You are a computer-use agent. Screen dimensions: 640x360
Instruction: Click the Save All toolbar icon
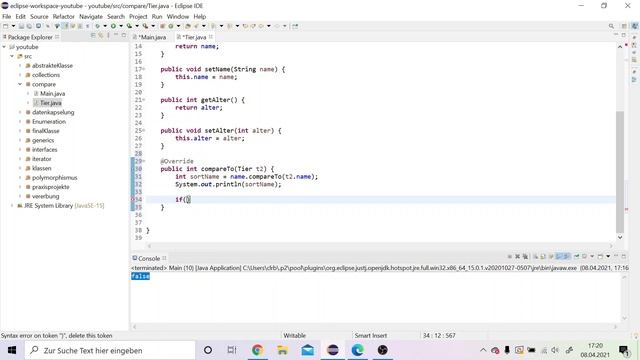[x=29, y=26]
